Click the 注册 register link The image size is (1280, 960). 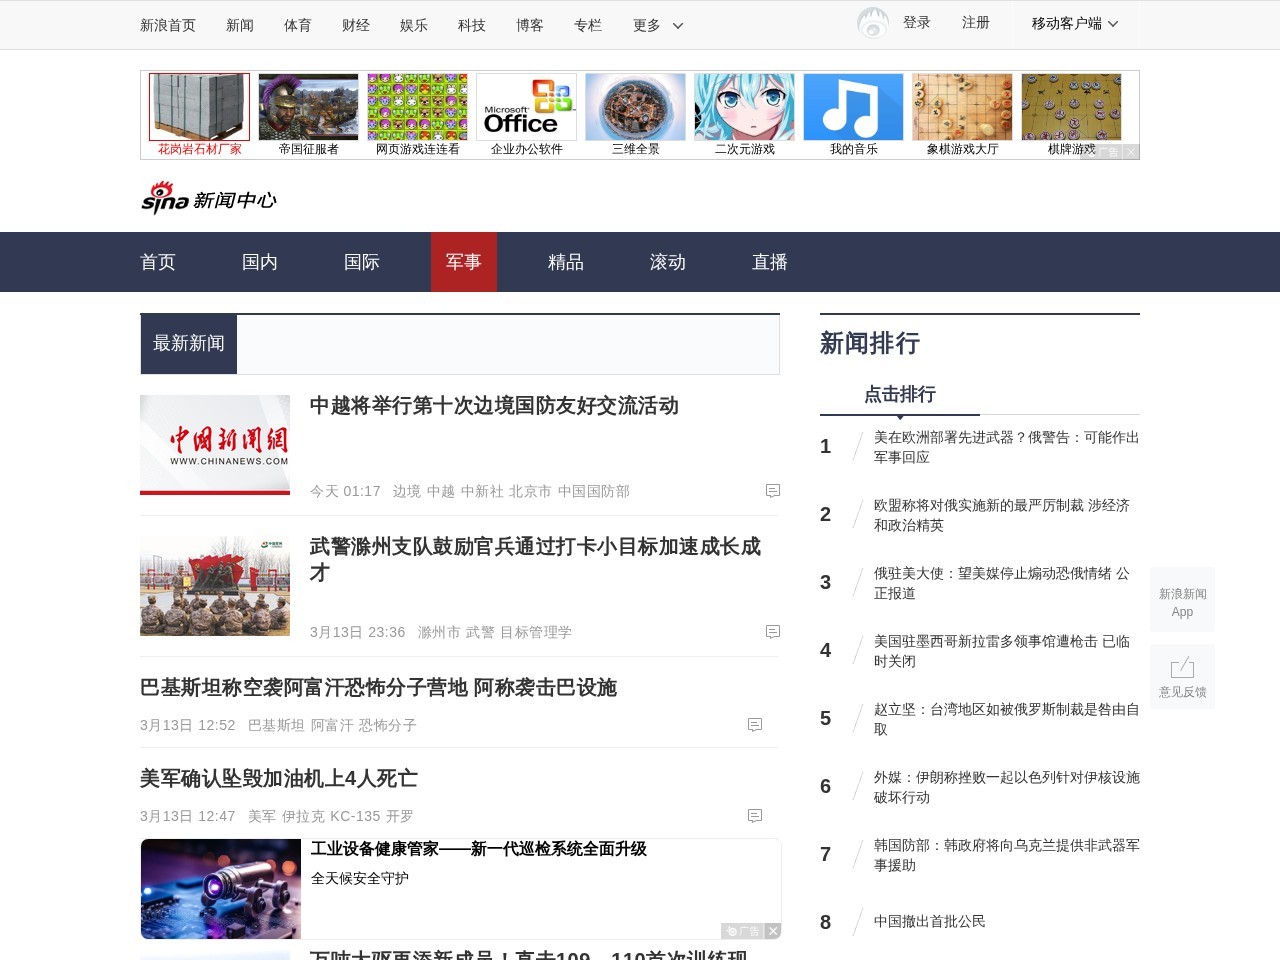[975, 23]
